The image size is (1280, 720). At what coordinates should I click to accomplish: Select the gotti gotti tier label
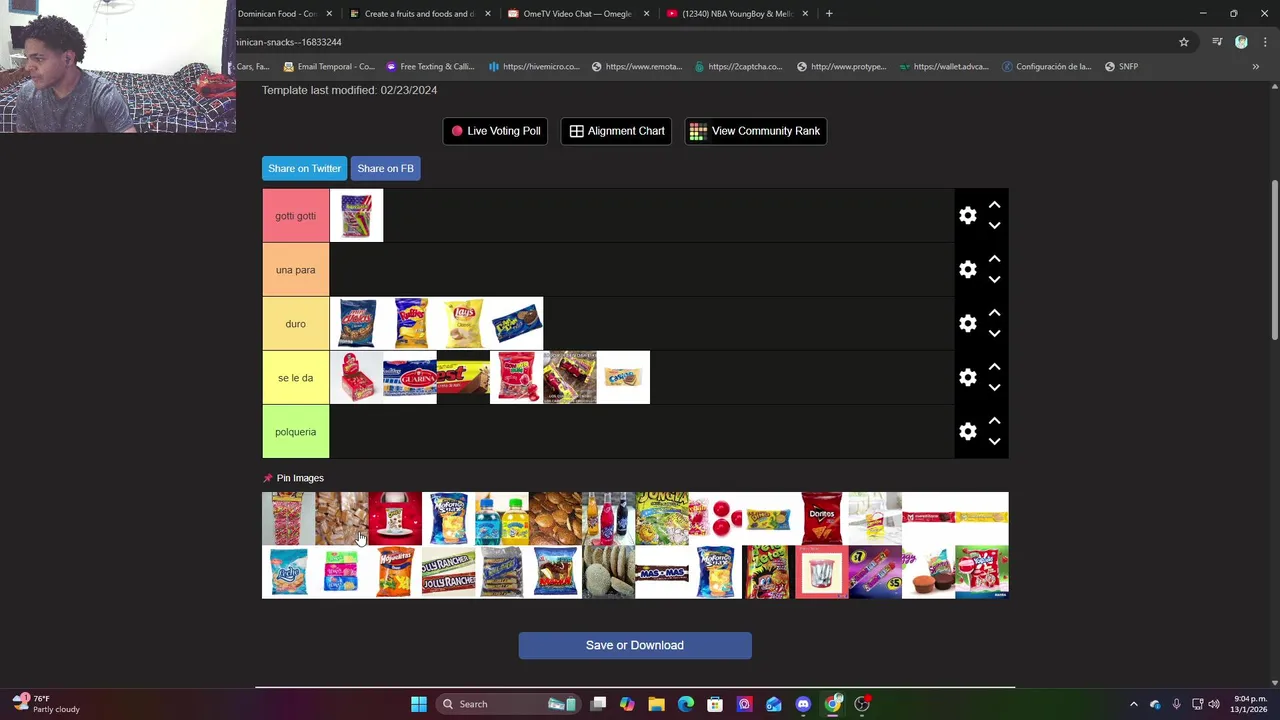point(295,216)
